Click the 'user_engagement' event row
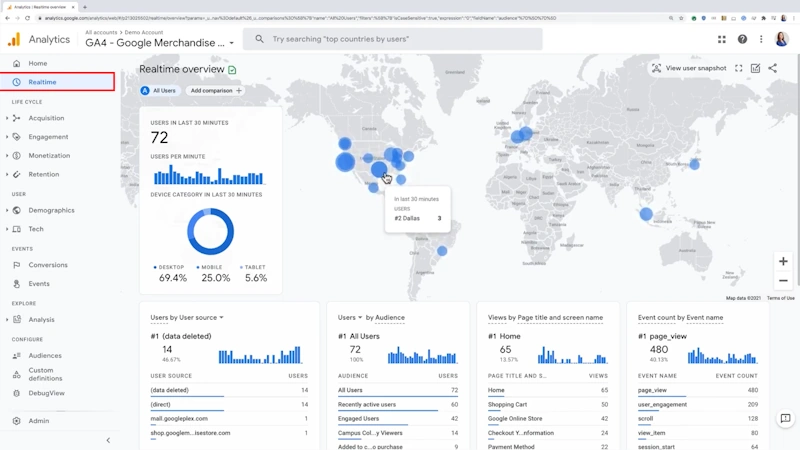 coord(697,405)
